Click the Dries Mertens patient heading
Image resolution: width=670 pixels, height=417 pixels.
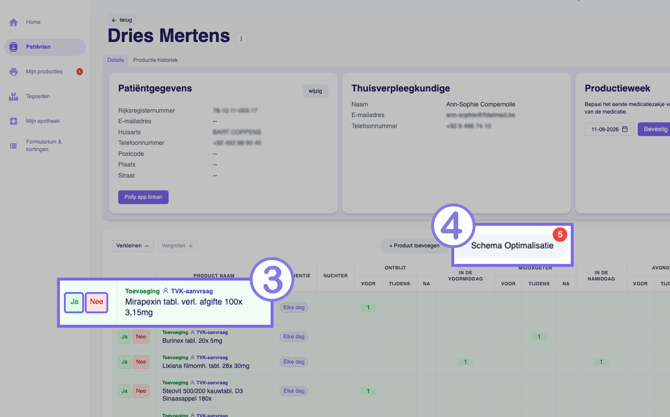[169, 36]
